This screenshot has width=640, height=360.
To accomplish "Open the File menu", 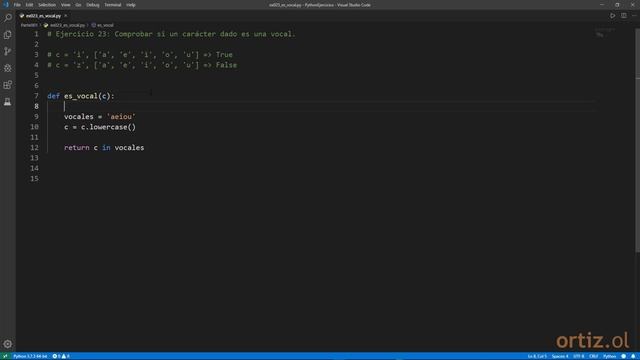I will pos(17,5).
